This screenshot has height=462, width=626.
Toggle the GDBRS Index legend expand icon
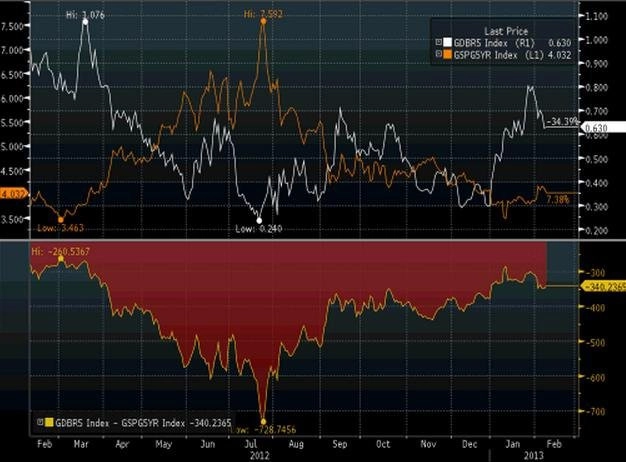click(x=438, y=42)
